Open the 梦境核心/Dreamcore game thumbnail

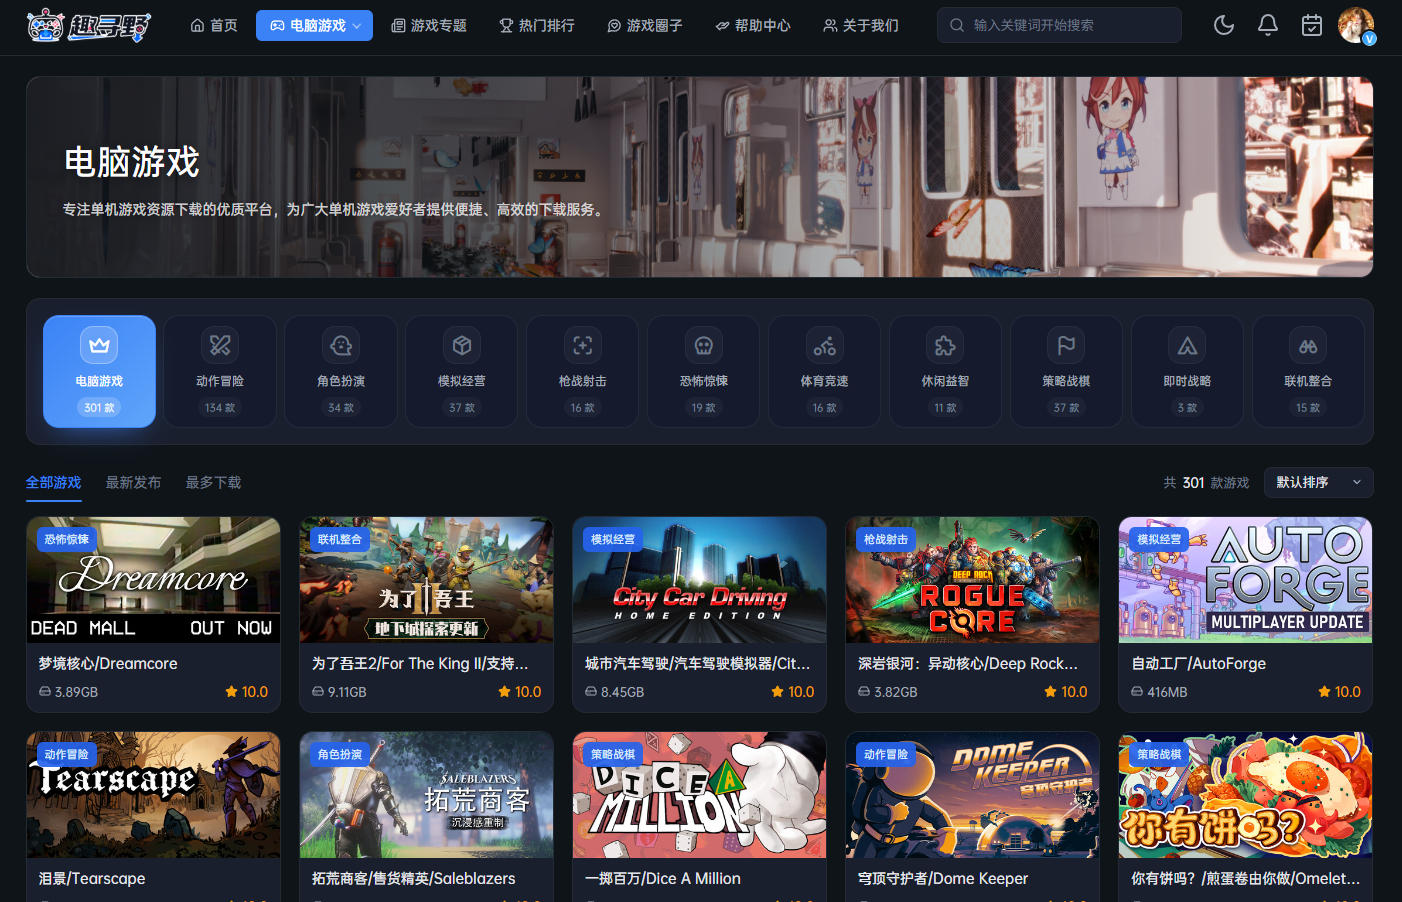(x=153, y=580)
